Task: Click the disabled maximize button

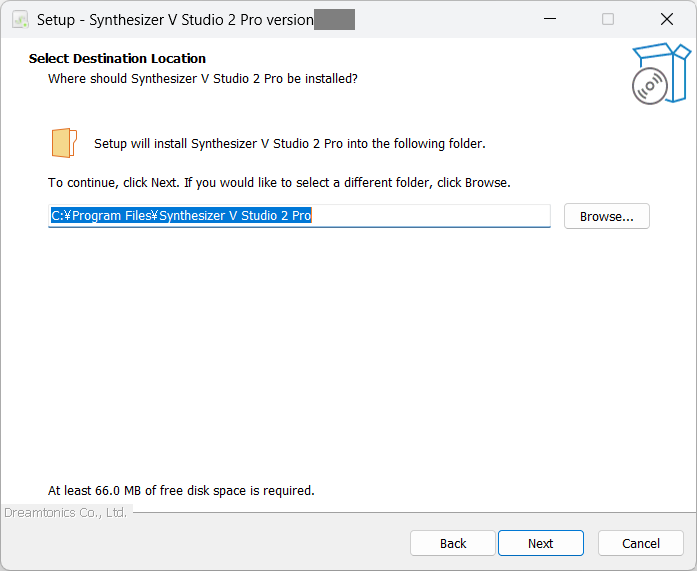Action: tap(608, 19)
